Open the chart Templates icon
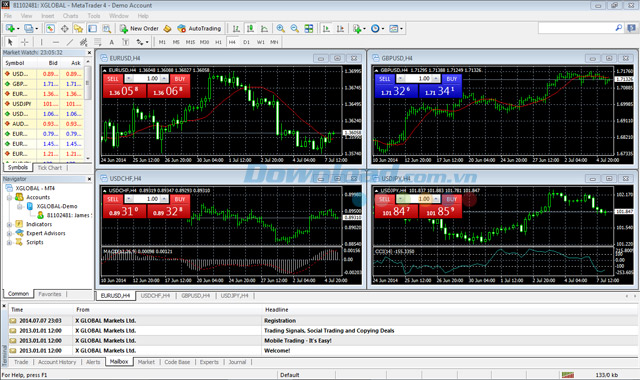Viewport: 640px width, 380px height. point(393,29)
